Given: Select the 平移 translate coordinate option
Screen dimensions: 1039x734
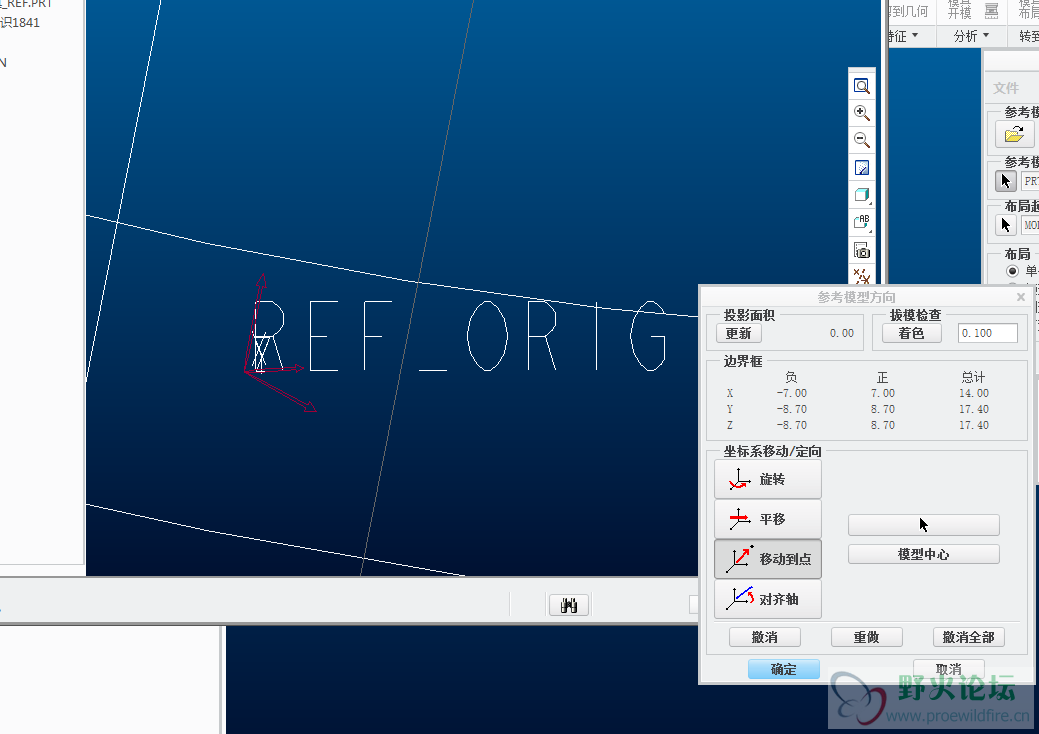Looking at the screenshot, I should tap(768, 519).
